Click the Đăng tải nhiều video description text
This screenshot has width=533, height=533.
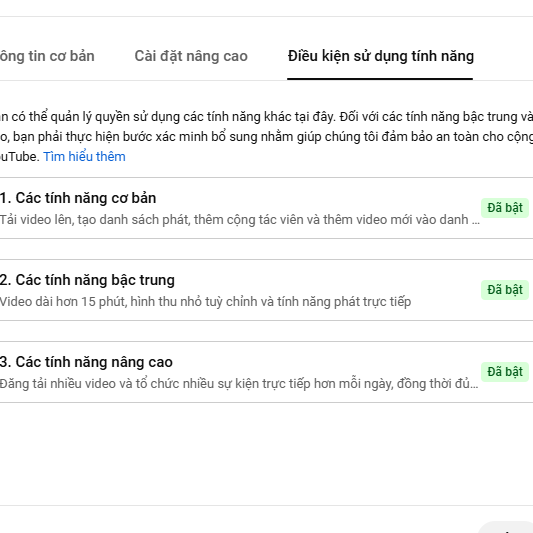pos(239,384)
